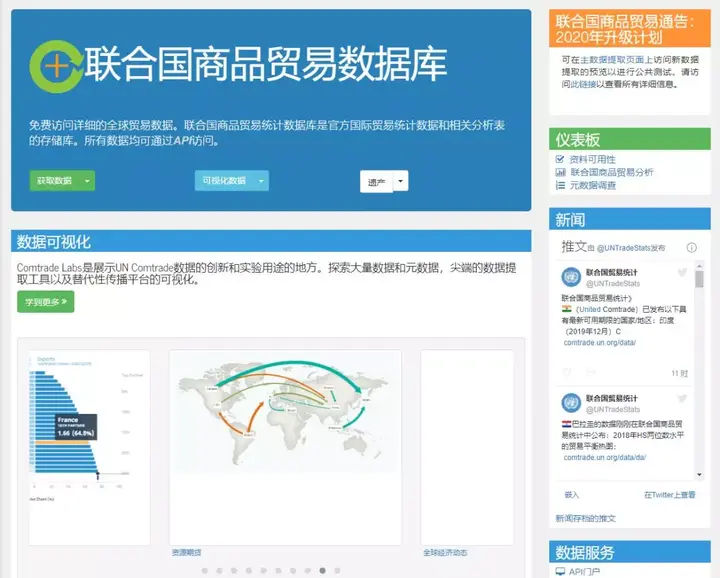Click the Paraguay flag emoji in tweet
The width and height of the screenshot is (720, 578).
566,424
